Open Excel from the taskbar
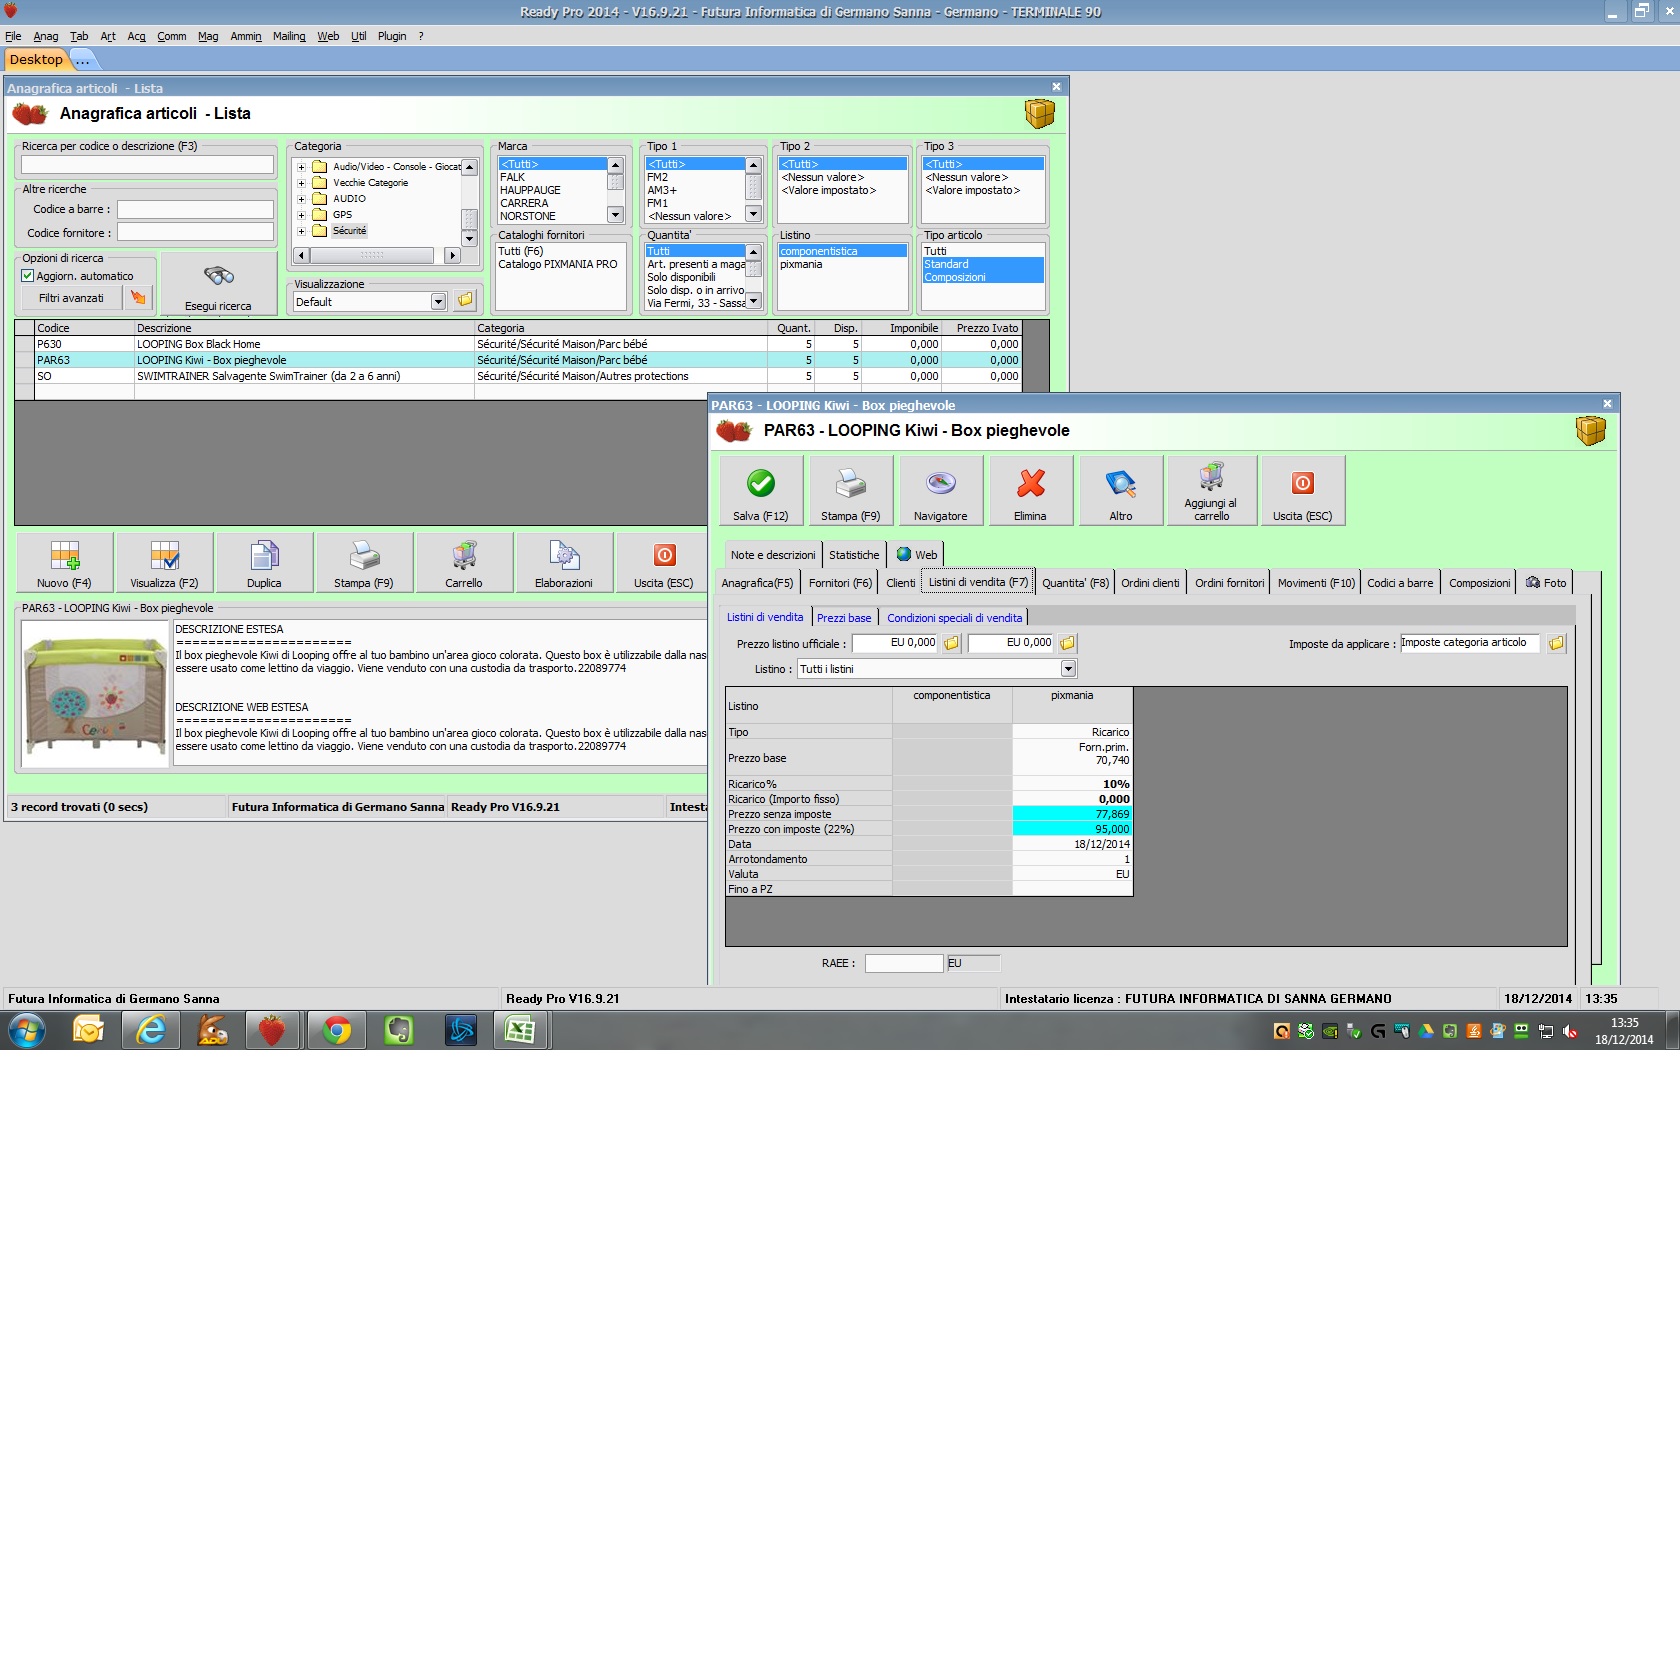 click(520, 1030)
